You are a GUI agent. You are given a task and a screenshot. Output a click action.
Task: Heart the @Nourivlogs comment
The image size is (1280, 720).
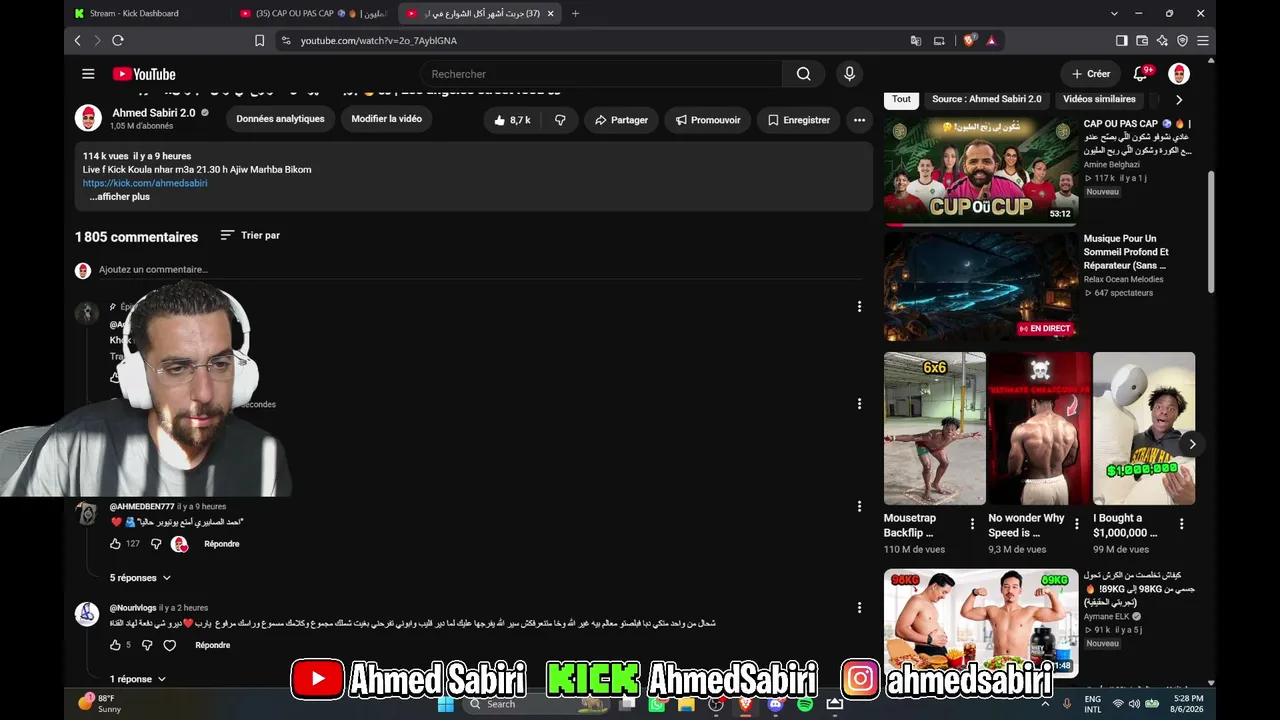coord(169,645)
